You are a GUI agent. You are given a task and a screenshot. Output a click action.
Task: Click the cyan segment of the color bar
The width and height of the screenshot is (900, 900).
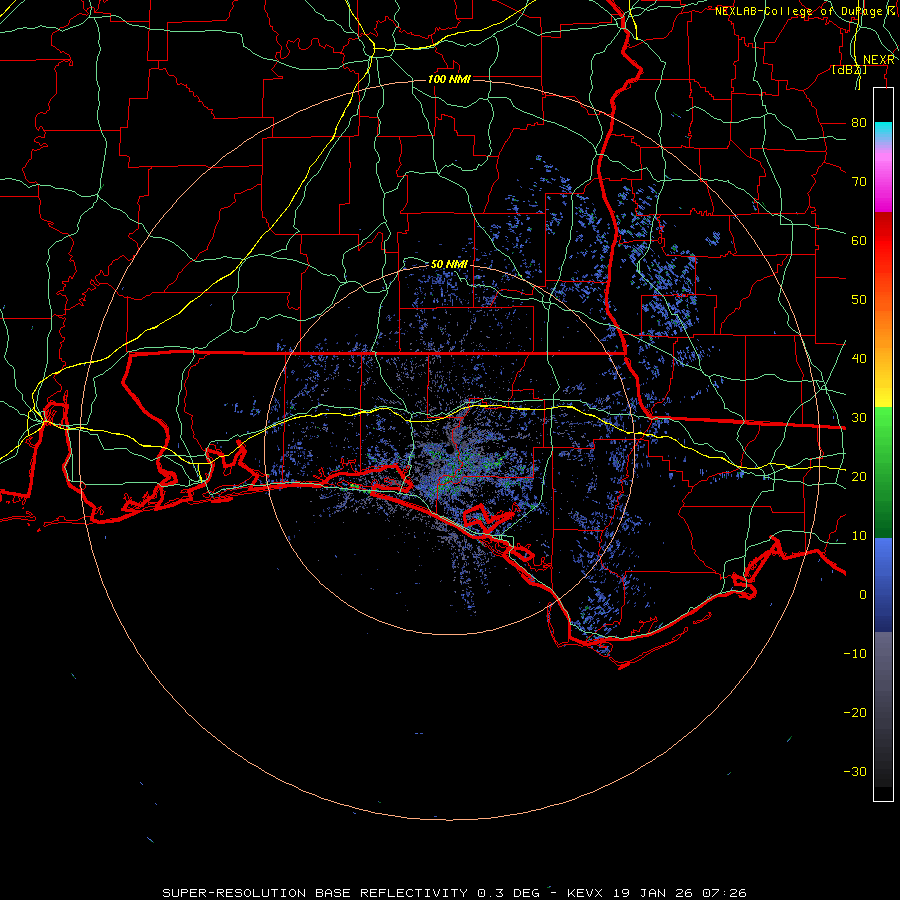pyautogui.click(x=883, y=132)
